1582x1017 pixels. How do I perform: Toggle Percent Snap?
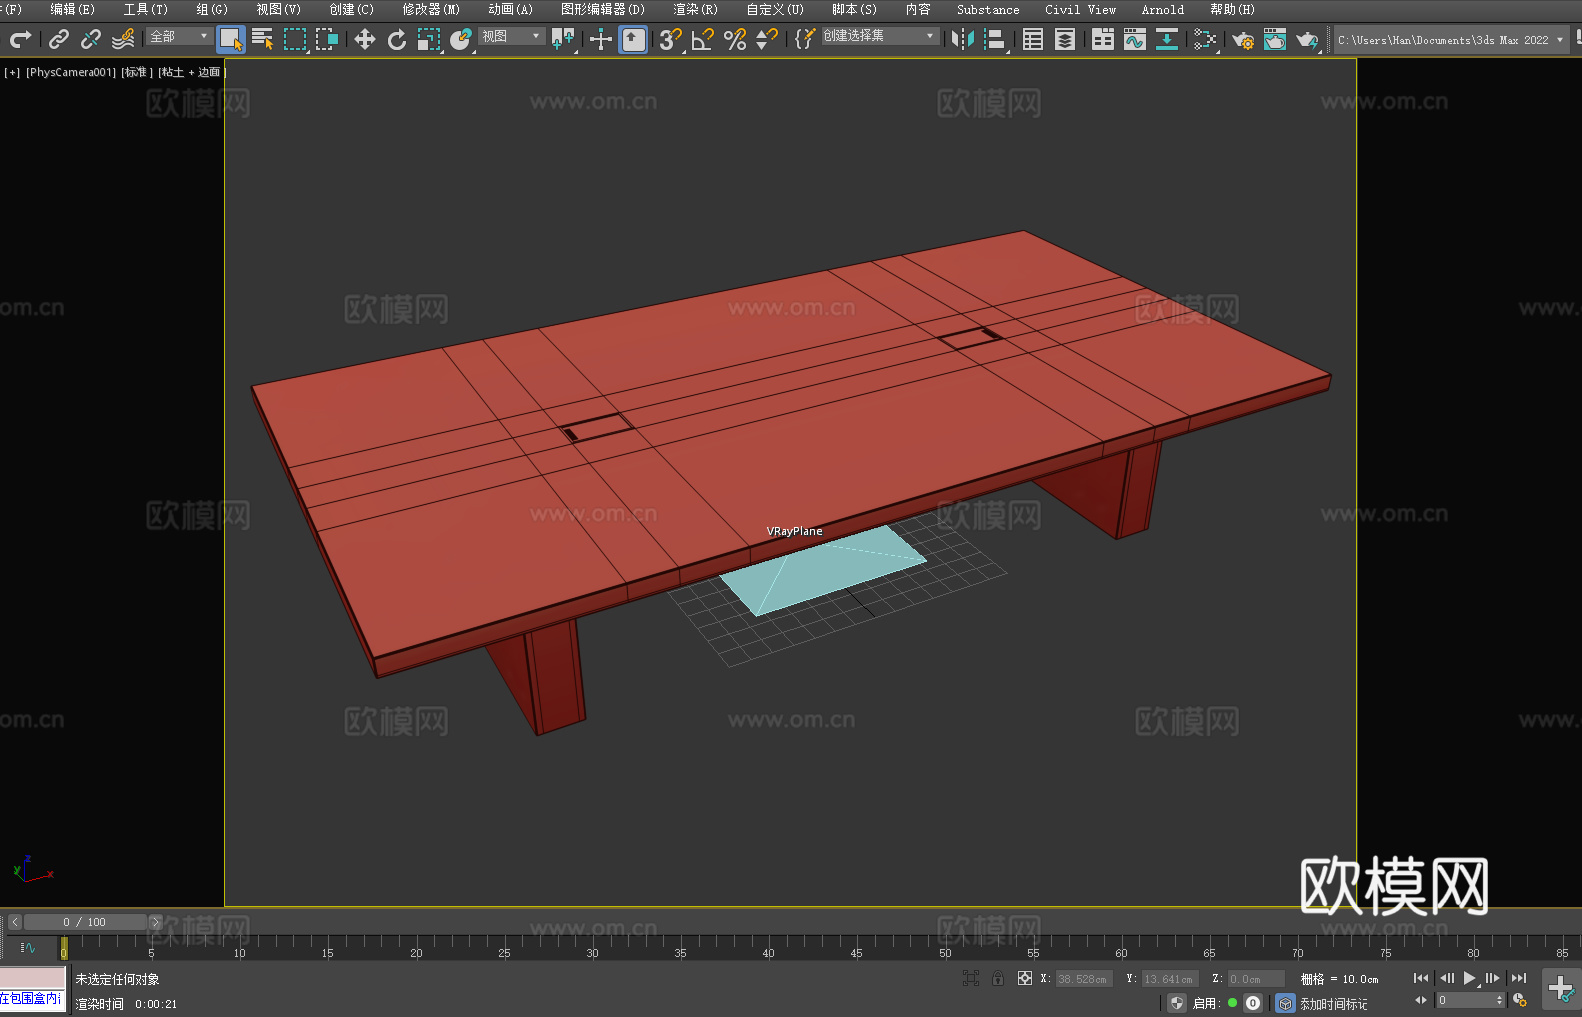coord(735,39)
